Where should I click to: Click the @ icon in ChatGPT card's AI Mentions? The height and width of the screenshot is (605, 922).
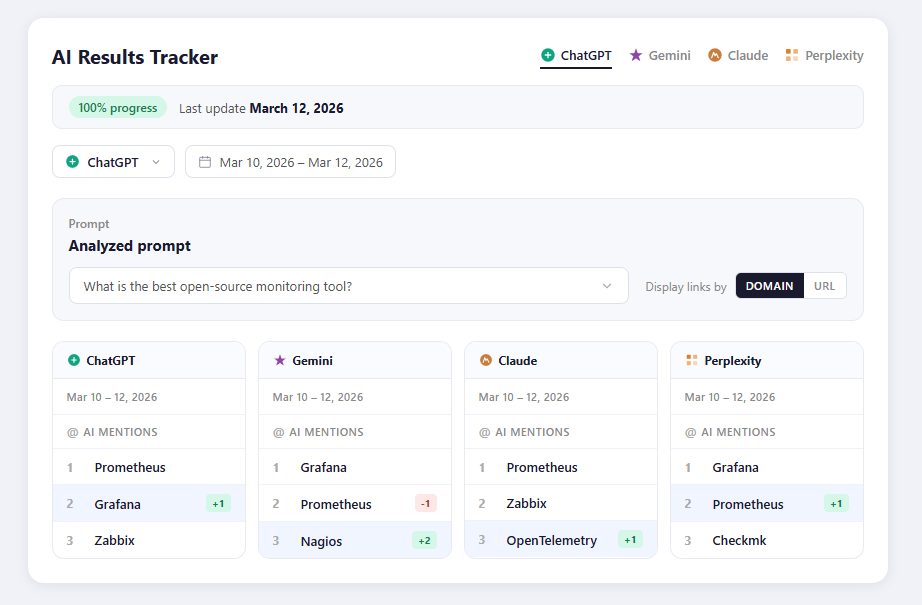pos(72,432)
